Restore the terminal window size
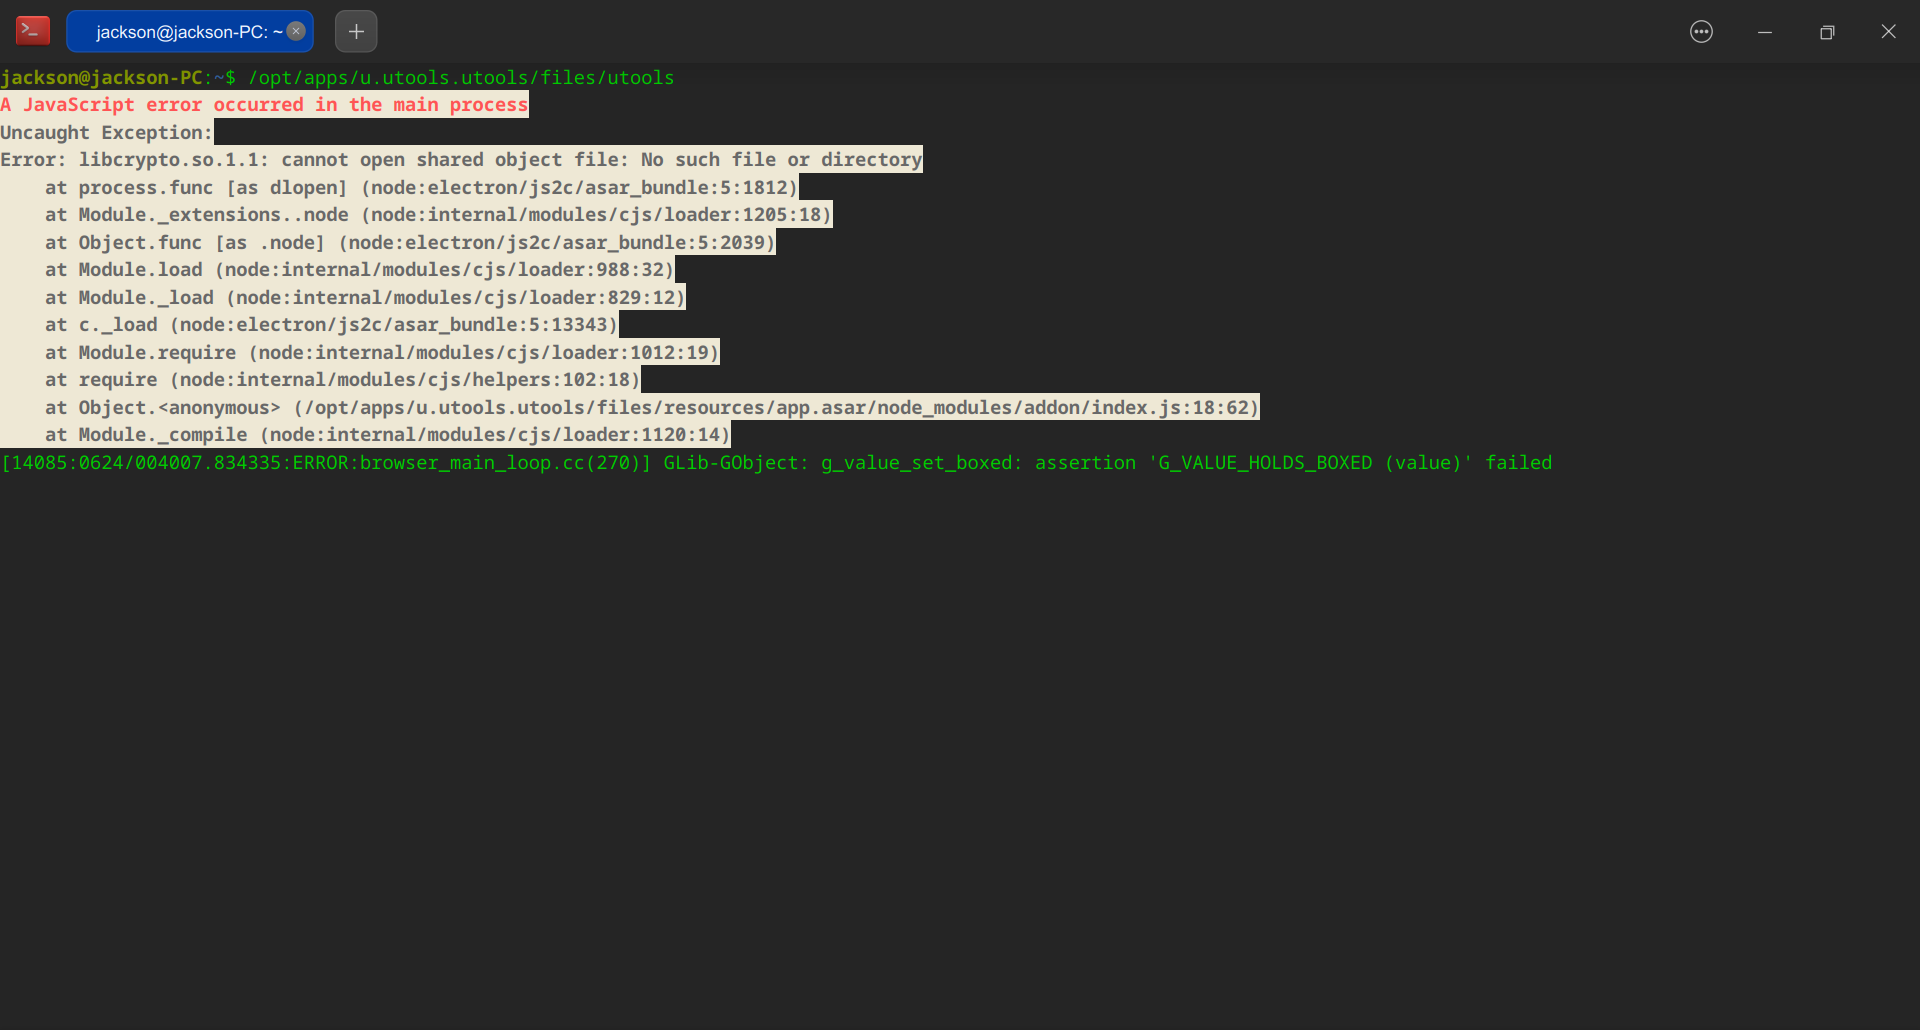The image size is (1920, 1030). point(1827,32)
